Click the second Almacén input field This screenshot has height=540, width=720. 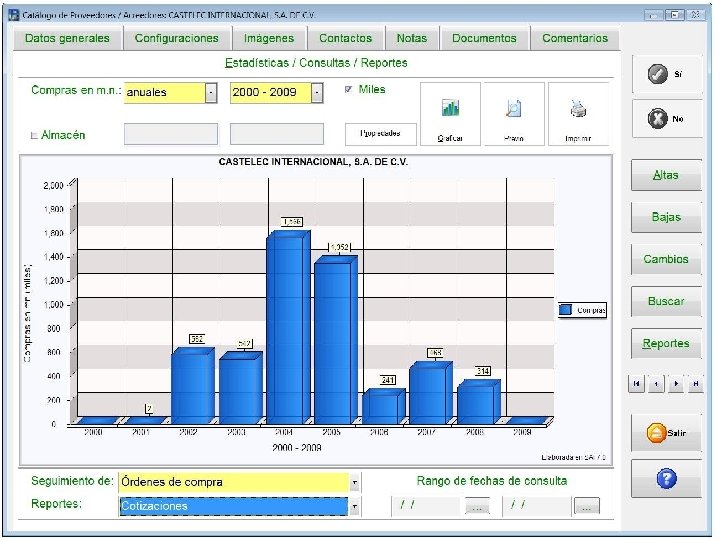pyautogui.click(x=277, y=134)
